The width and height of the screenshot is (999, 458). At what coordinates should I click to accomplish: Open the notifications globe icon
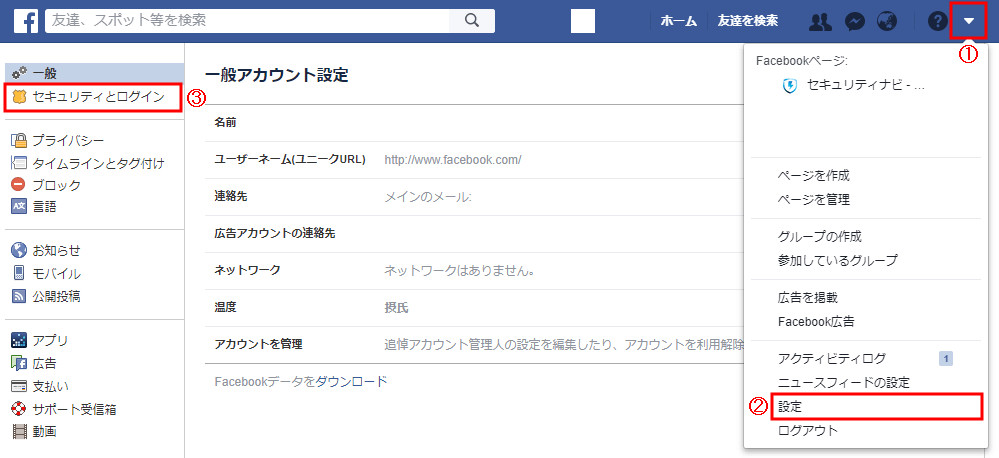coord(887,21)
